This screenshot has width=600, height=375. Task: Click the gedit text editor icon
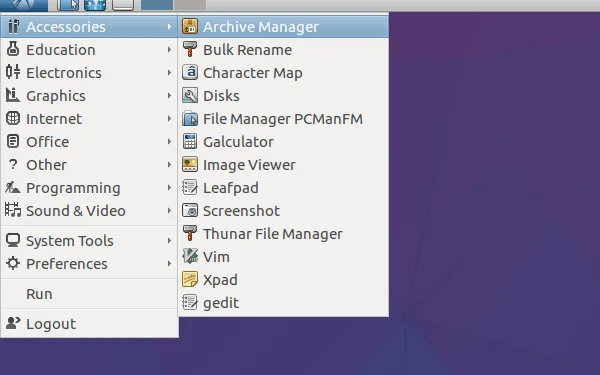tap(190, 302)
